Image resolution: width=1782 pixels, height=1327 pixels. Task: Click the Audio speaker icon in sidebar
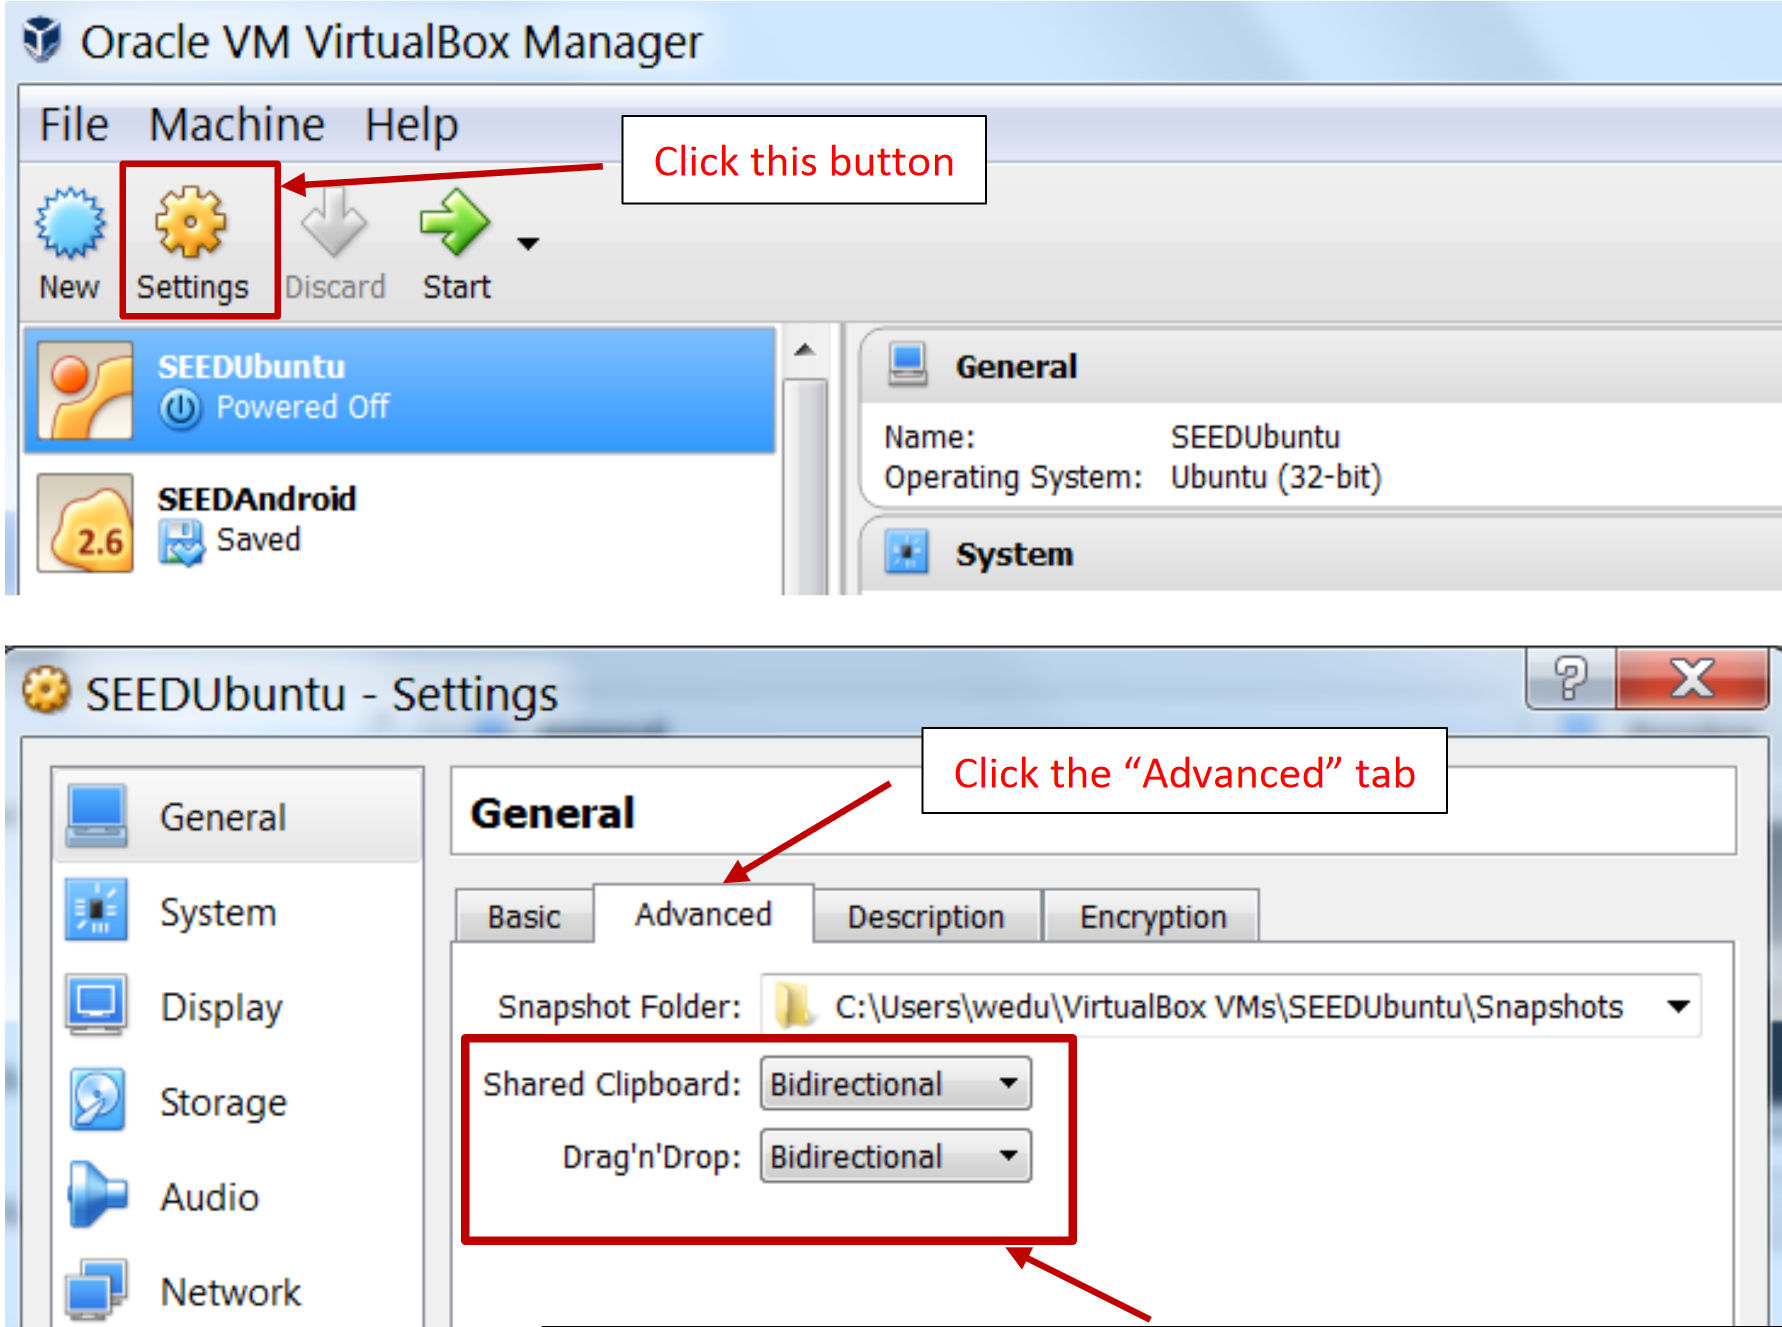tap(96, 1195)
